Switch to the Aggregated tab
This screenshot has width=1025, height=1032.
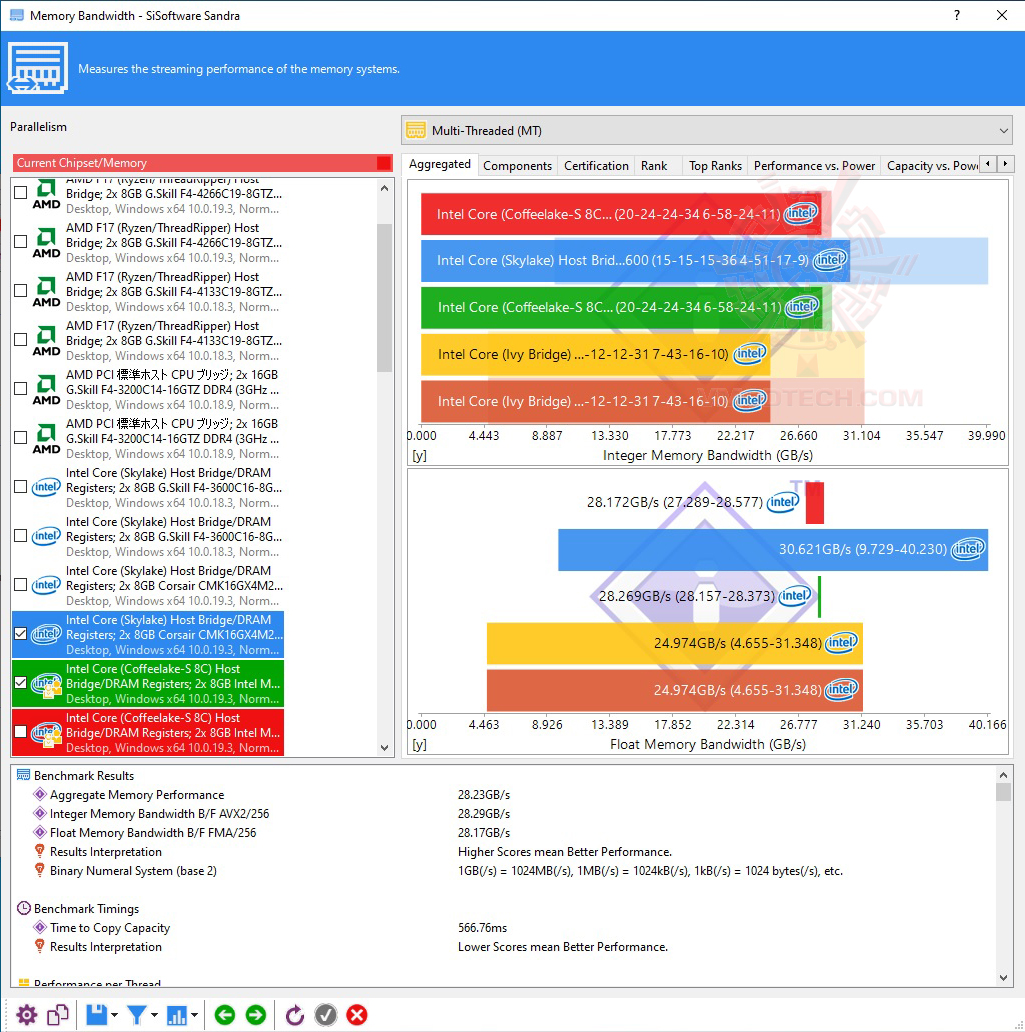(440, 164)
